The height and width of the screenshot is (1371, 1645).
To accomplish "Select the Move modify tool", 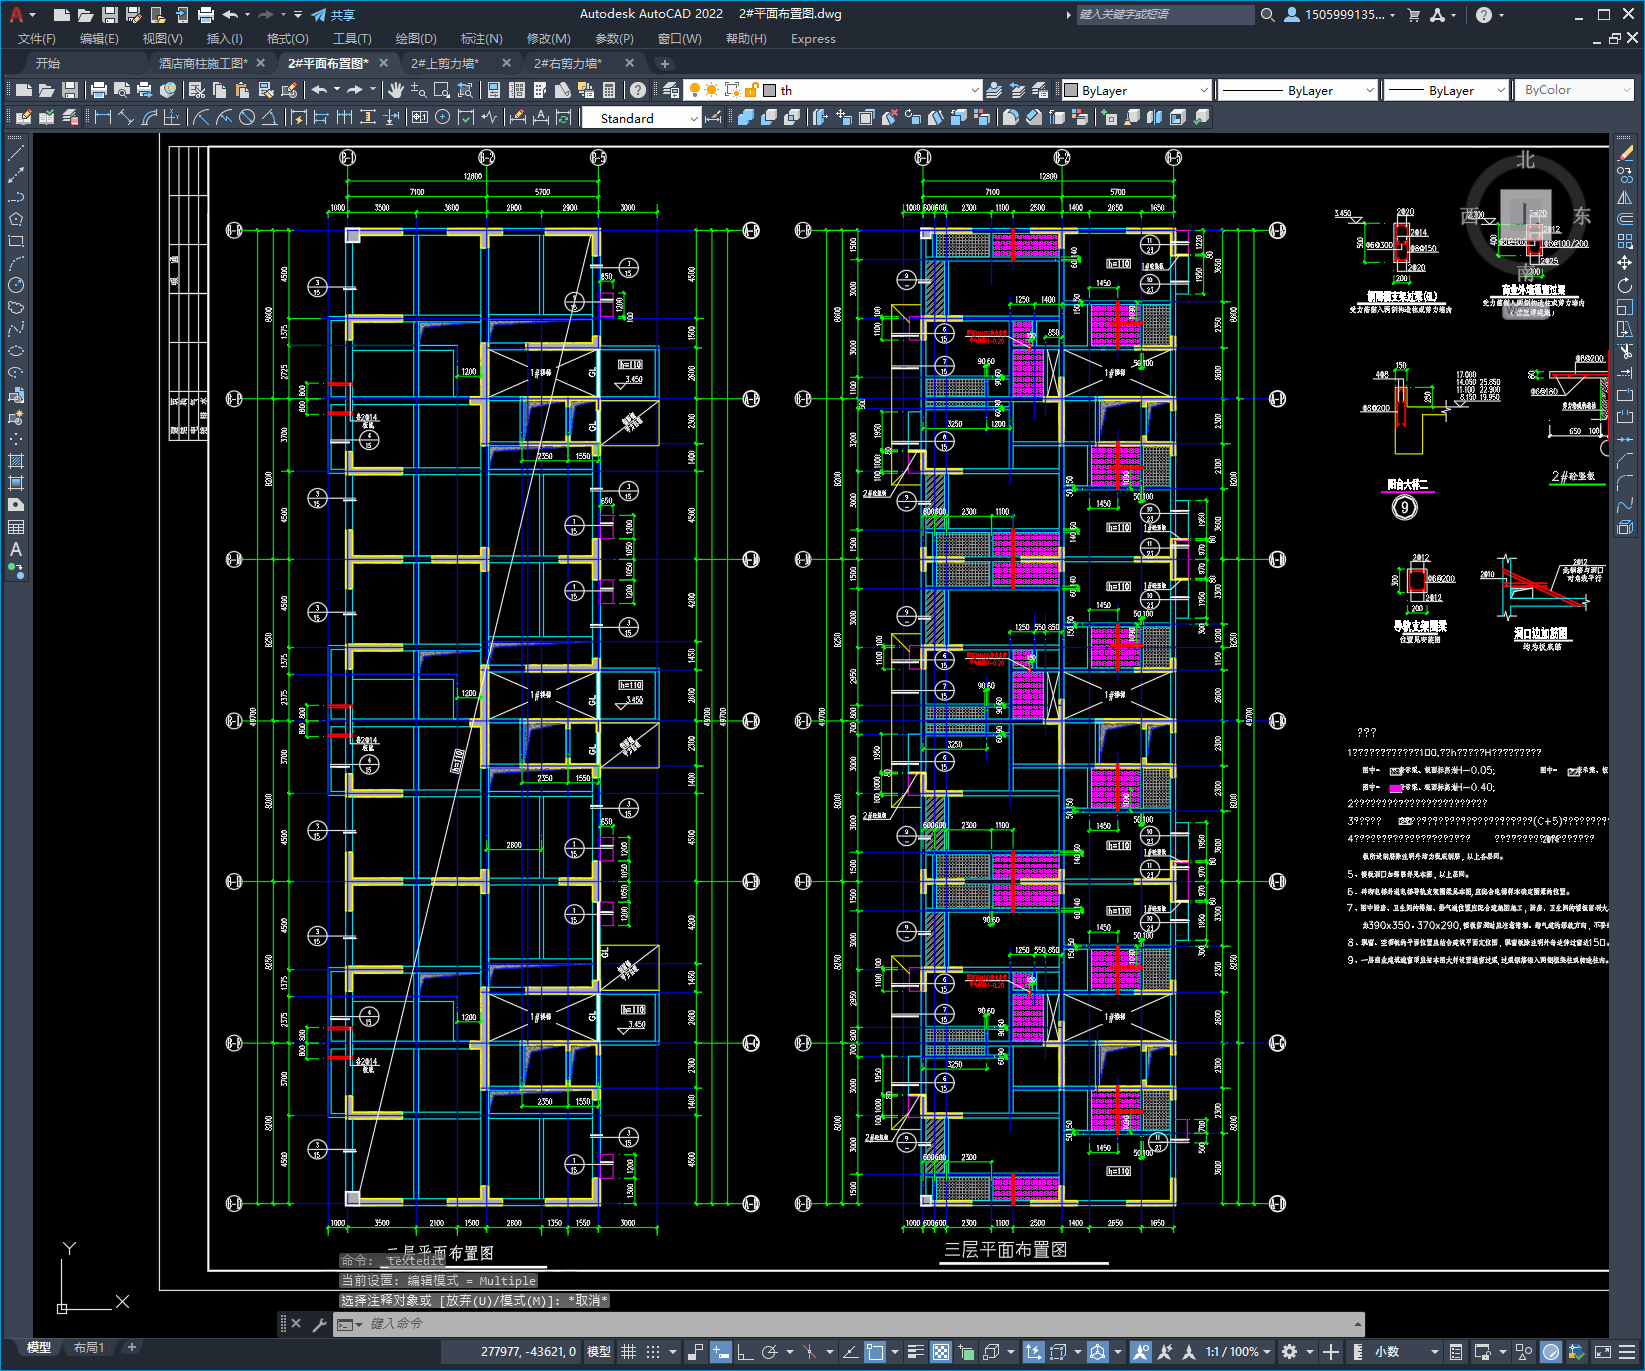I will tap(1625, 262).
